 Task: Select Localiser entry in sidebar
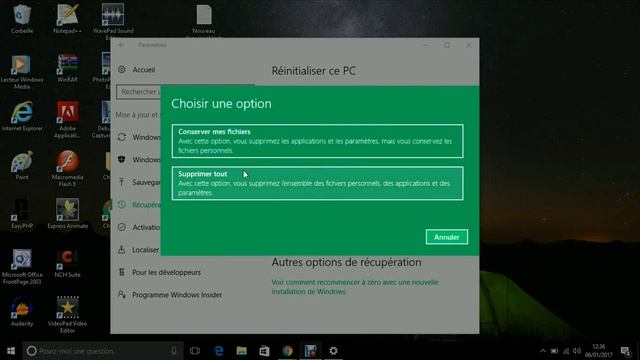(145, 250)
